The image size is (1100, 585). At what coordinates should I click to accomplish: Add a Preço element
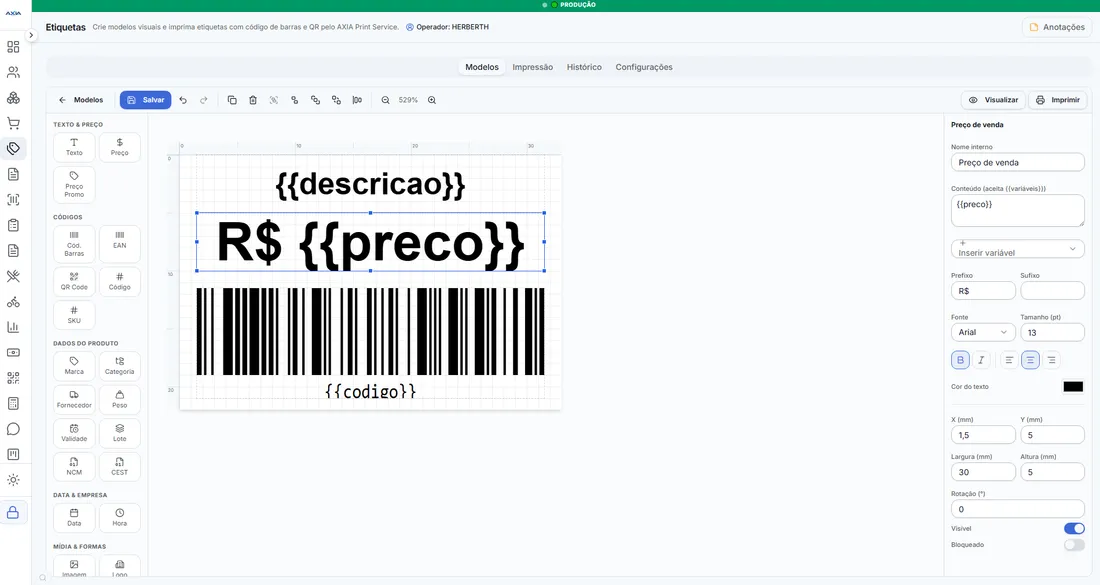[120, 147]
